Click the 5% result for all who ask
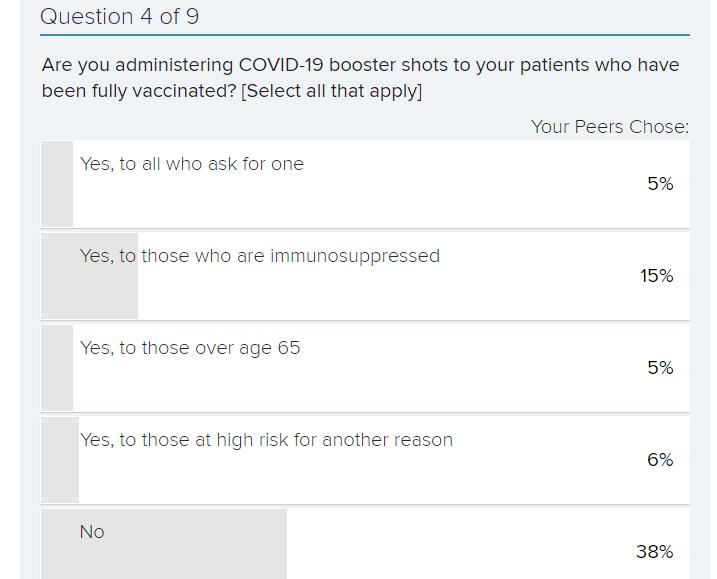Screen dimensions: 717x579 coord(660,184)
